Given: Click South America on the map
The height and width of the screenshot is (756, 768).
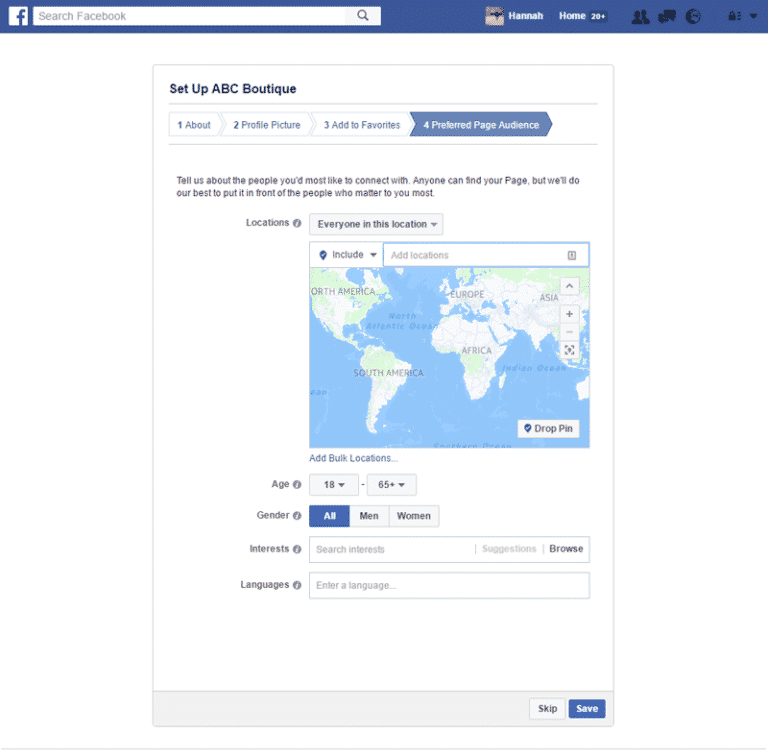Looking at the screenshot, I should coord(388,373).
